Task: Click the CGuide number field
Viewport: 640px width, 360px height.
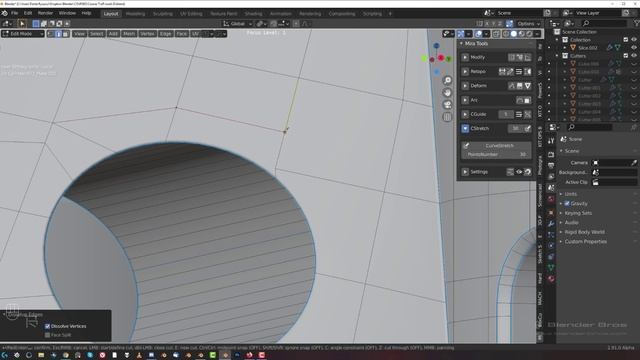Action: [506, 114]
